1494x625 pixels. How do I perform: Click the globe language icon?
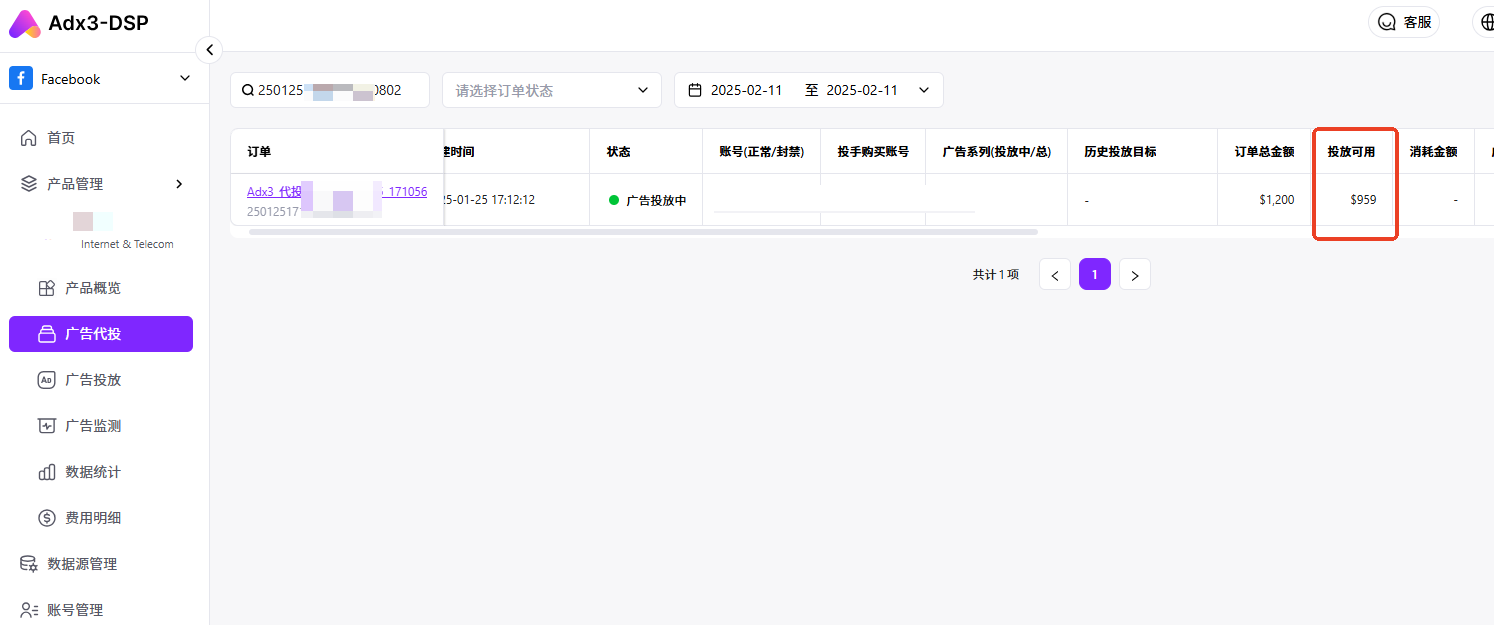click(x=1485, y=22)
